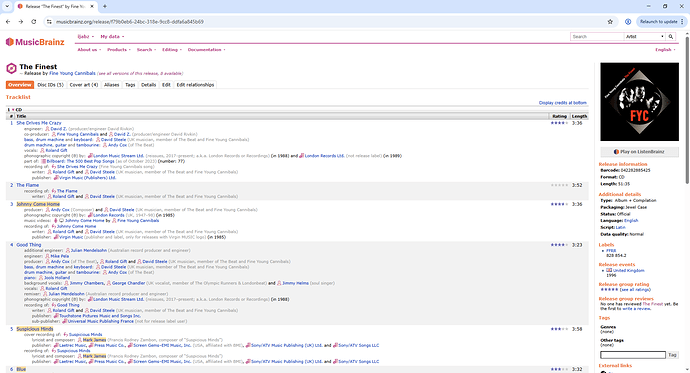Click the MusicBrainz logo

point(35,42)
